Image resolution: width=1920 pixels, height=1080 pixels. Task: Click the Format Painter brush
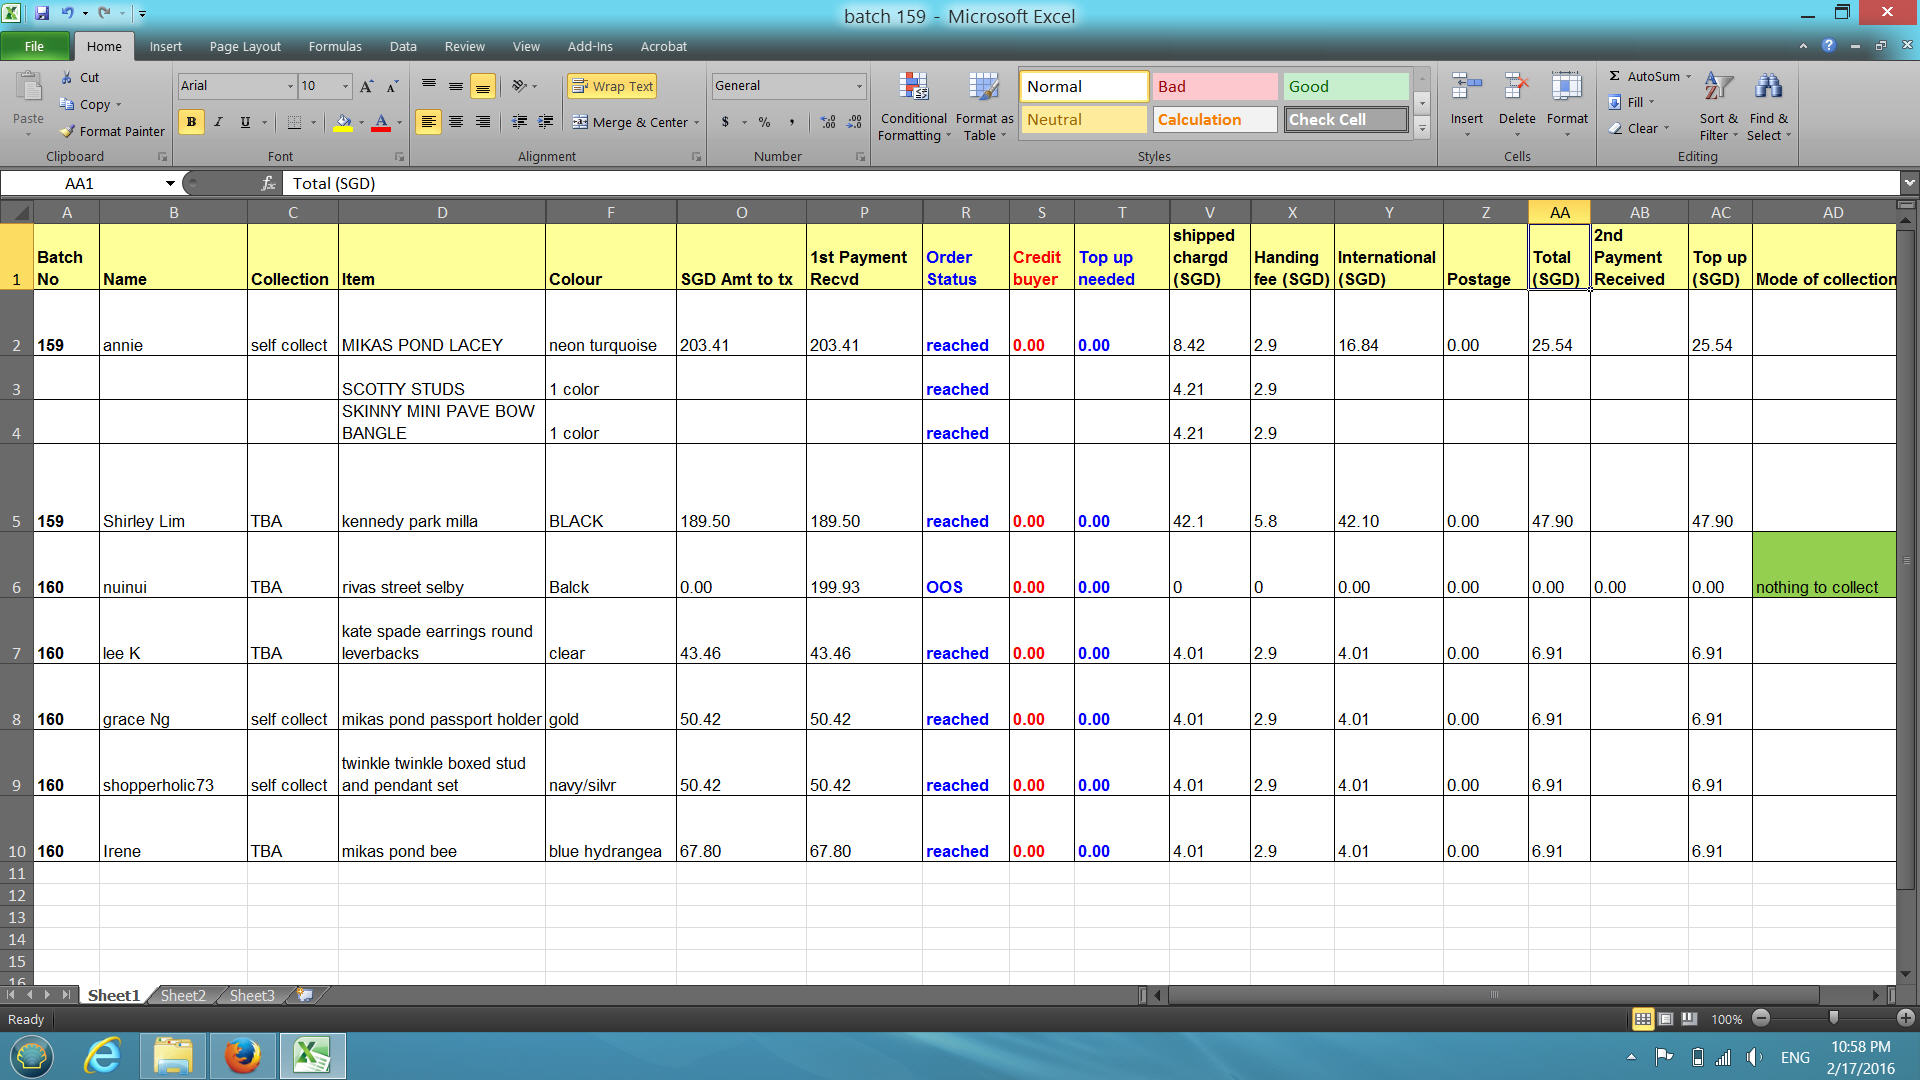click(67, 131)
